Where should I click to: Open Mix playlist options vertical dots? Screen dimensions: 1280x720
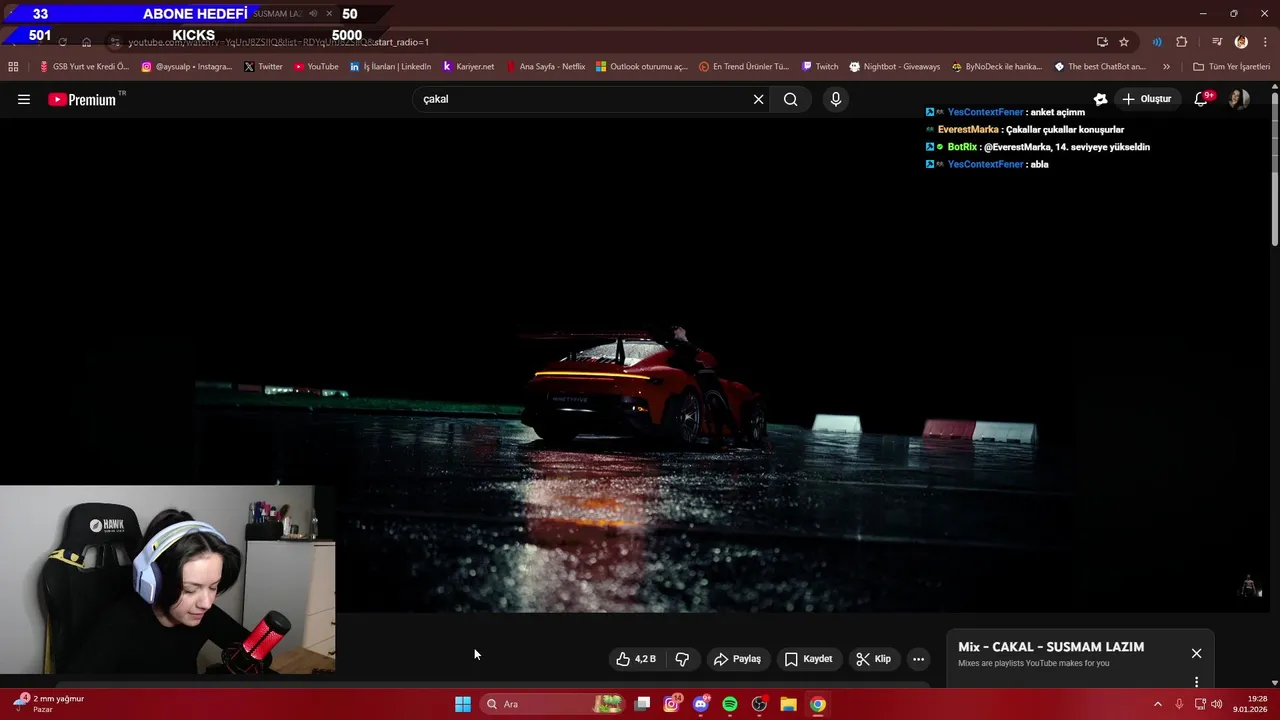[1196, 682]
